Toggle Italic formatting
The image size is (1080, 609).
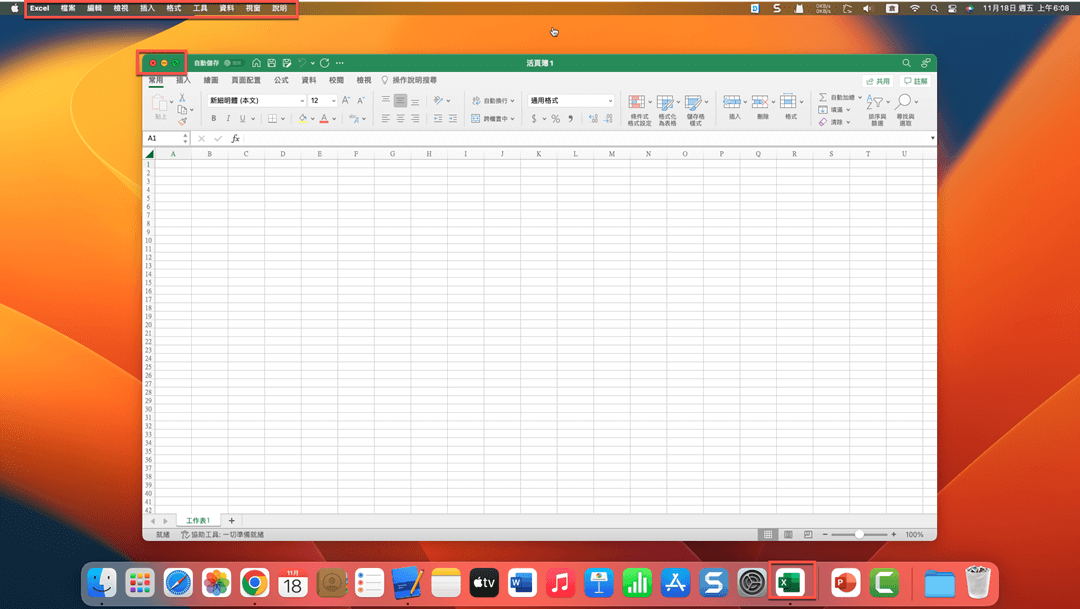228,118
